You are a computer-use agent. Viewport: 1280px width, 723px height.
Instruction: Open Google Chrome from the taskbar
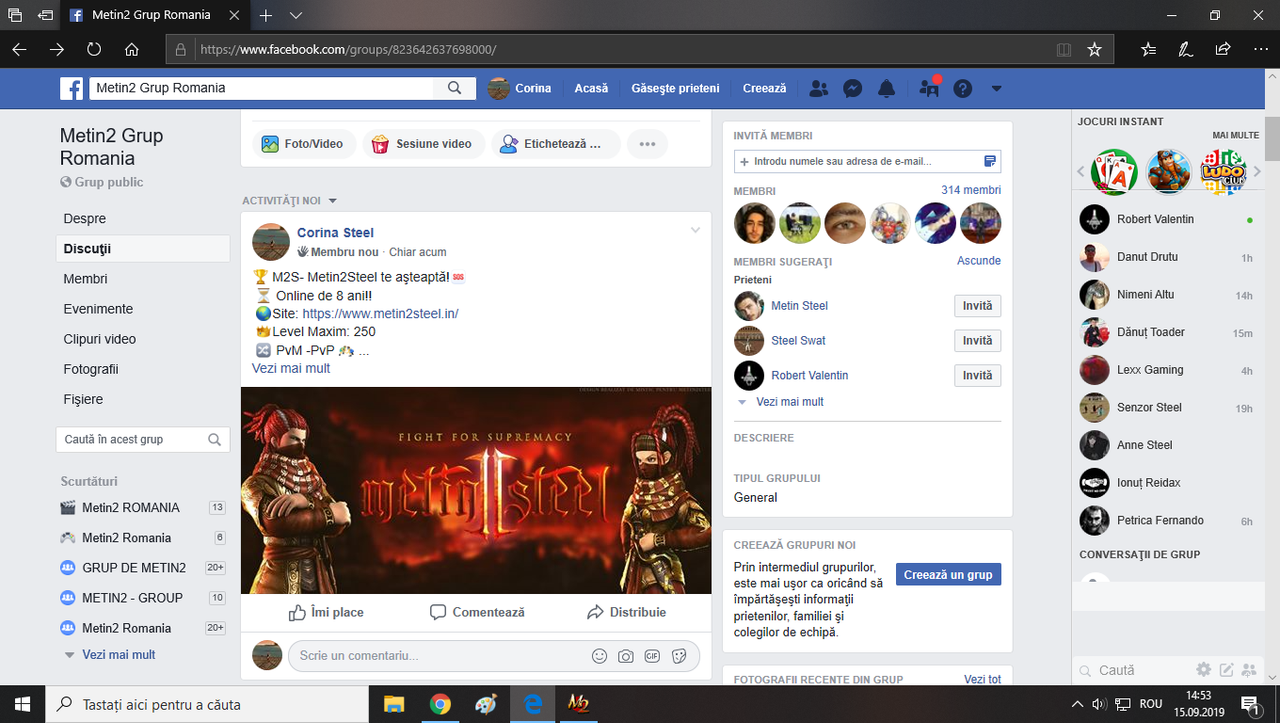[x=440, y=704]
